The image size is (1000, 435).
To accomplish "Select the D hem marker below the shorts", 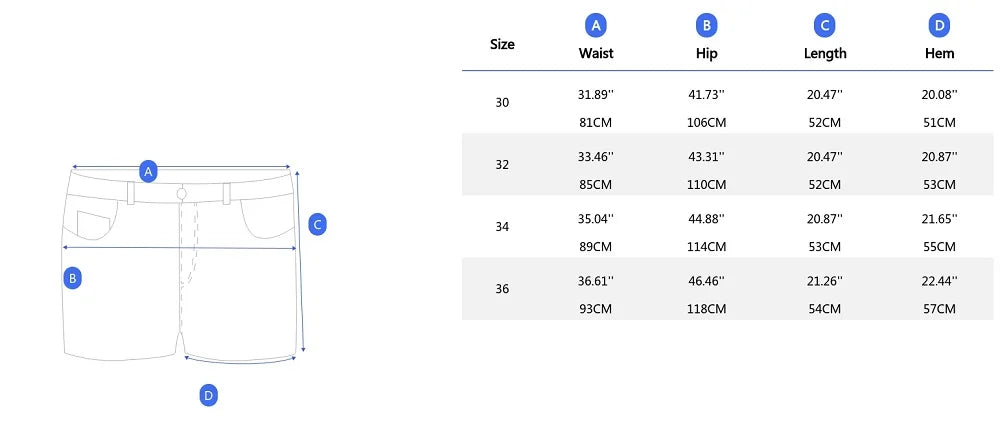I will pos(208,395).
